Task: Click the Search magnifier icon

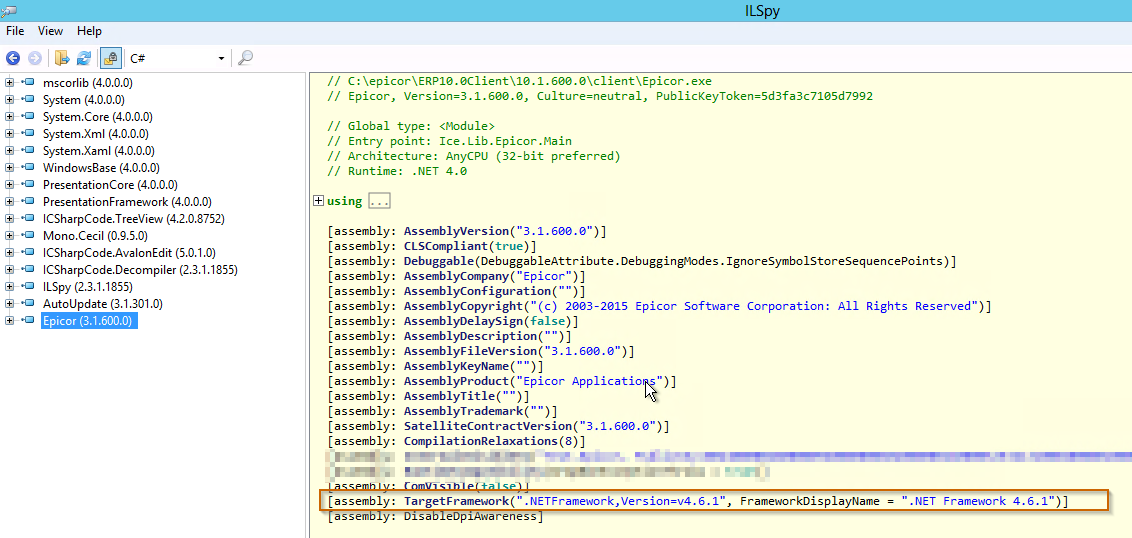Action: [245, 58]
